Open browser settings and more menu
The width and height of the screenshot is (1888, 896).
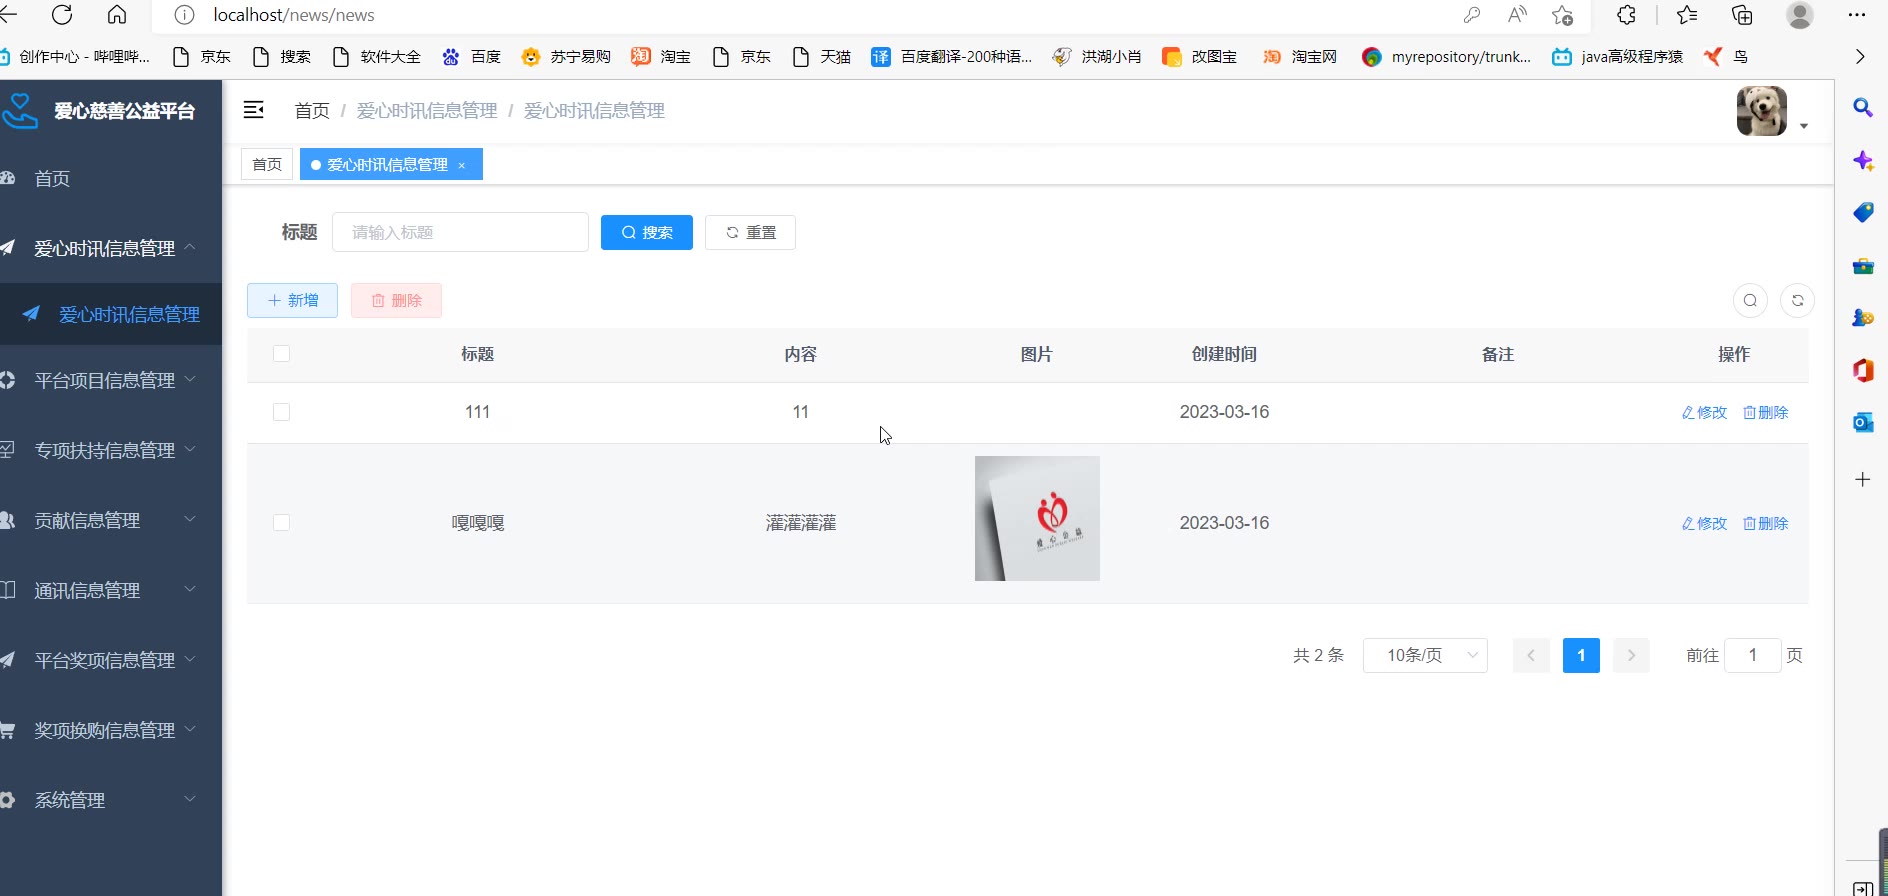[1857, 15]
